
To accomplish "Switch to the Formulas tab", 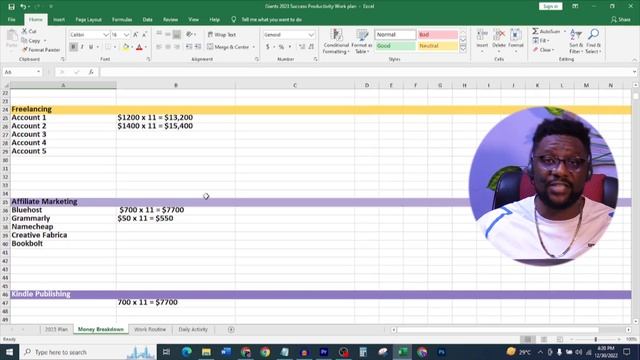I will (122, 20).
